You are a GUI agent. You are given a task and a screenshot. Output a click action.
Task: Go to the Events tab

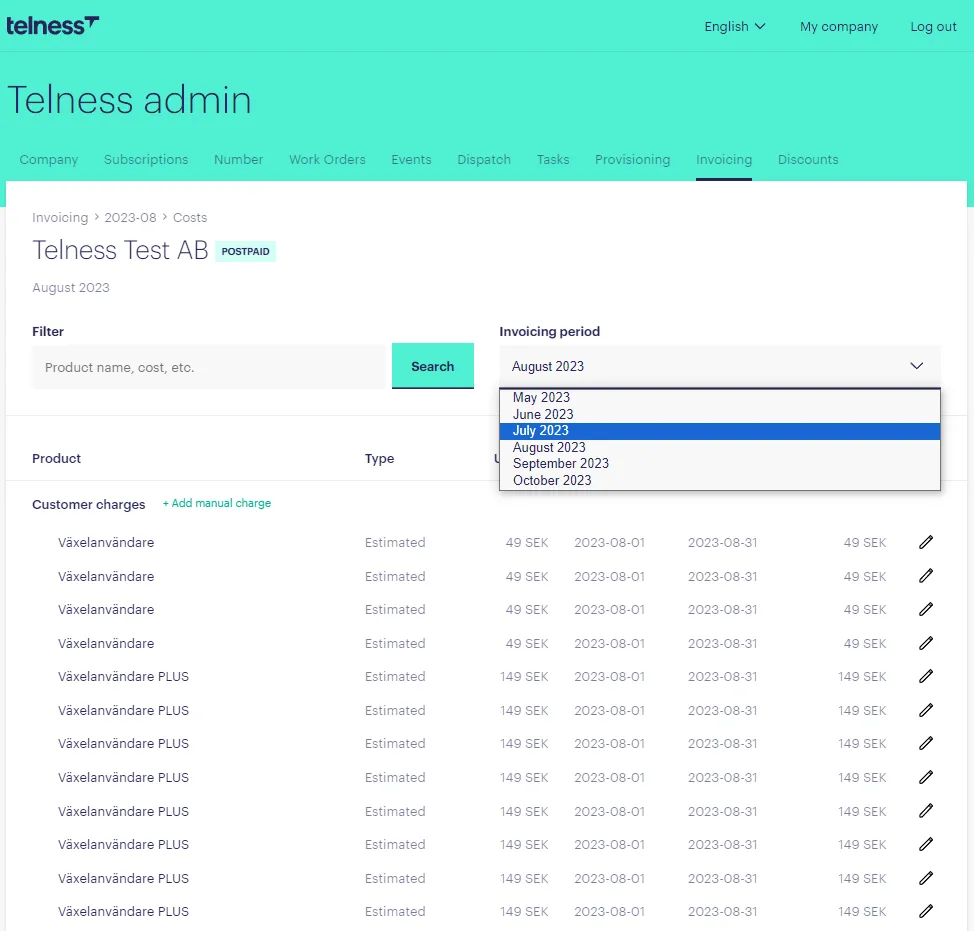click(411, 160)
